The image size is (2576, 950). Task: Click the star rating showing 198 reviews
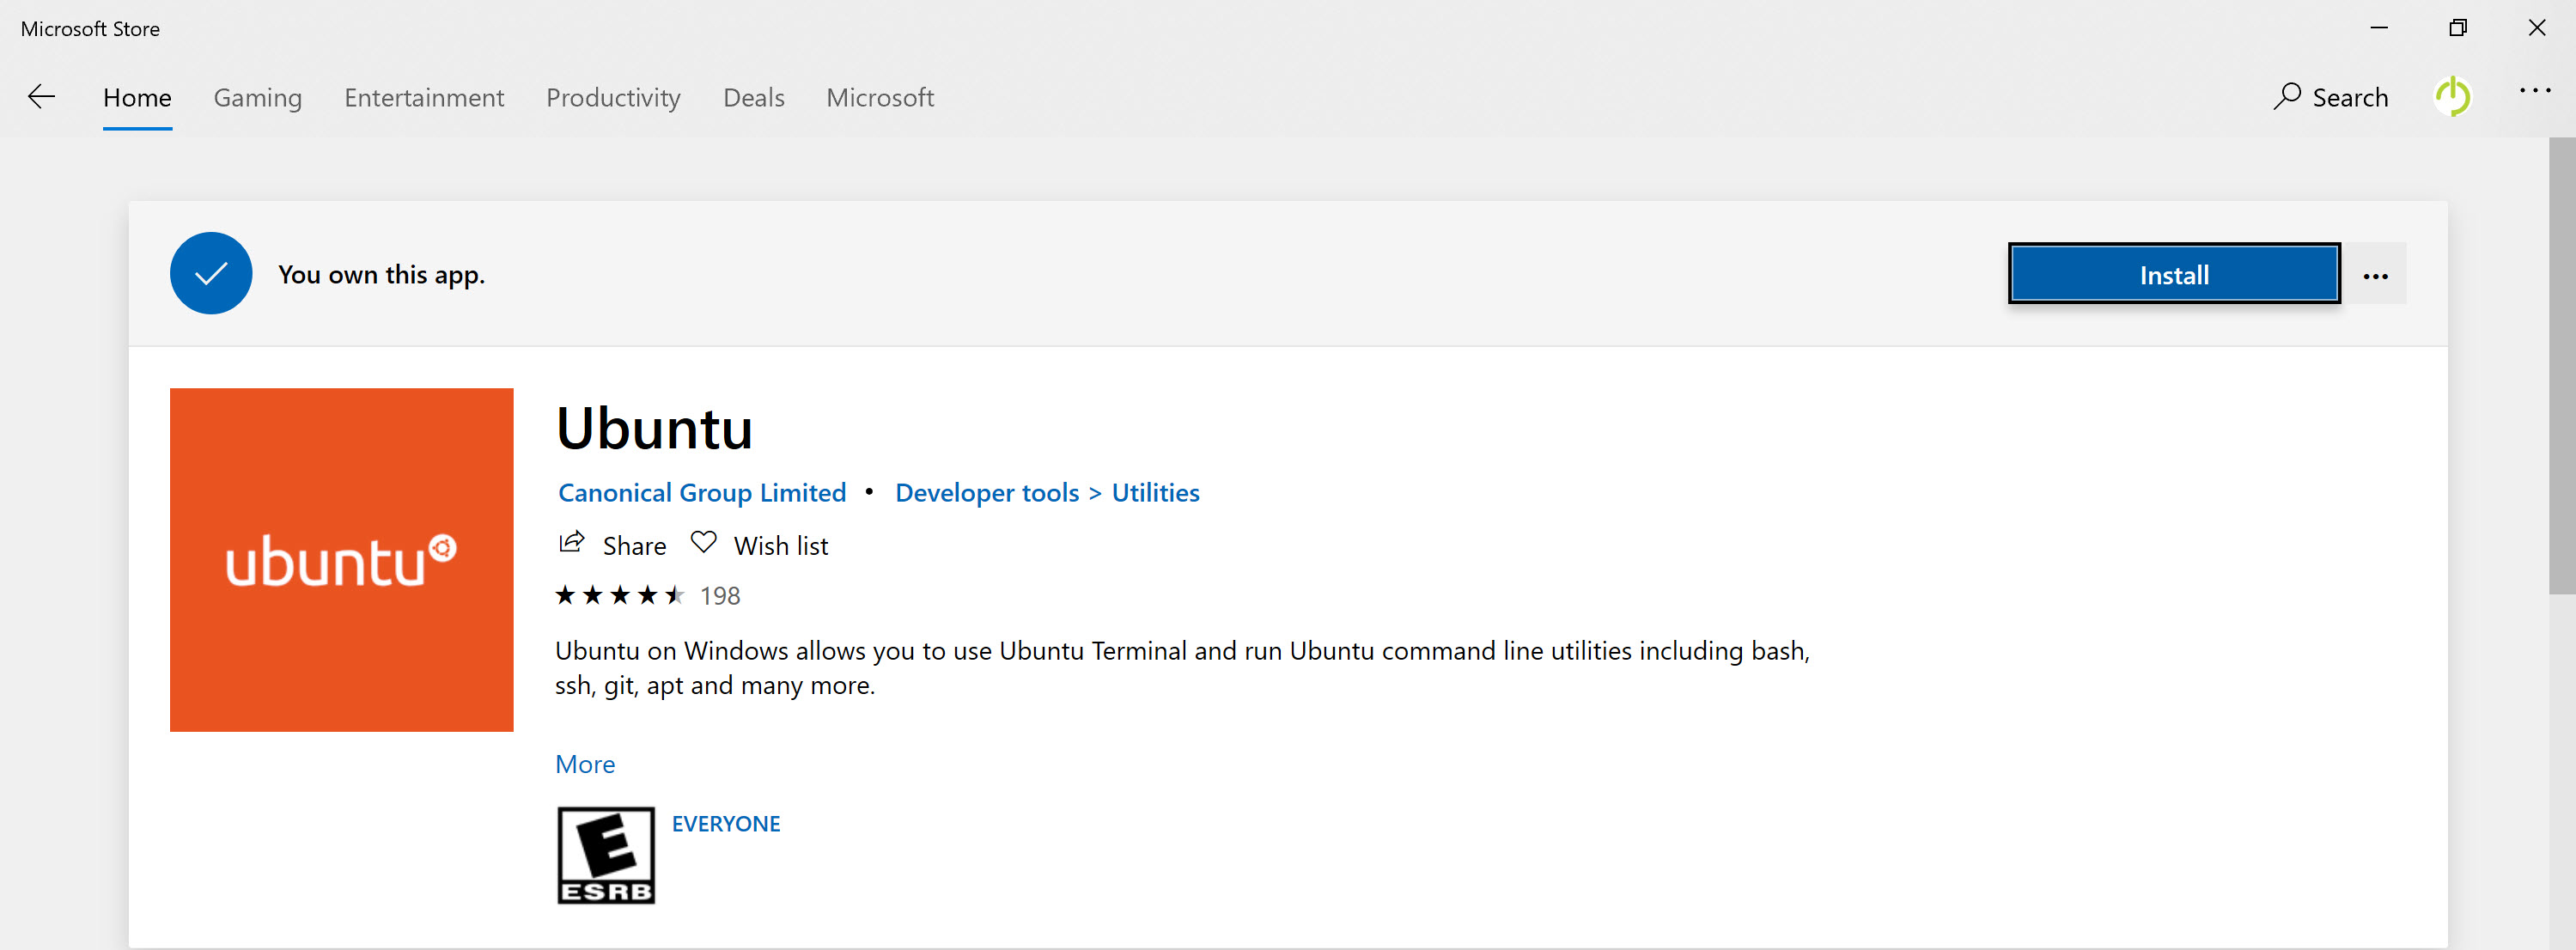point(646,595)
